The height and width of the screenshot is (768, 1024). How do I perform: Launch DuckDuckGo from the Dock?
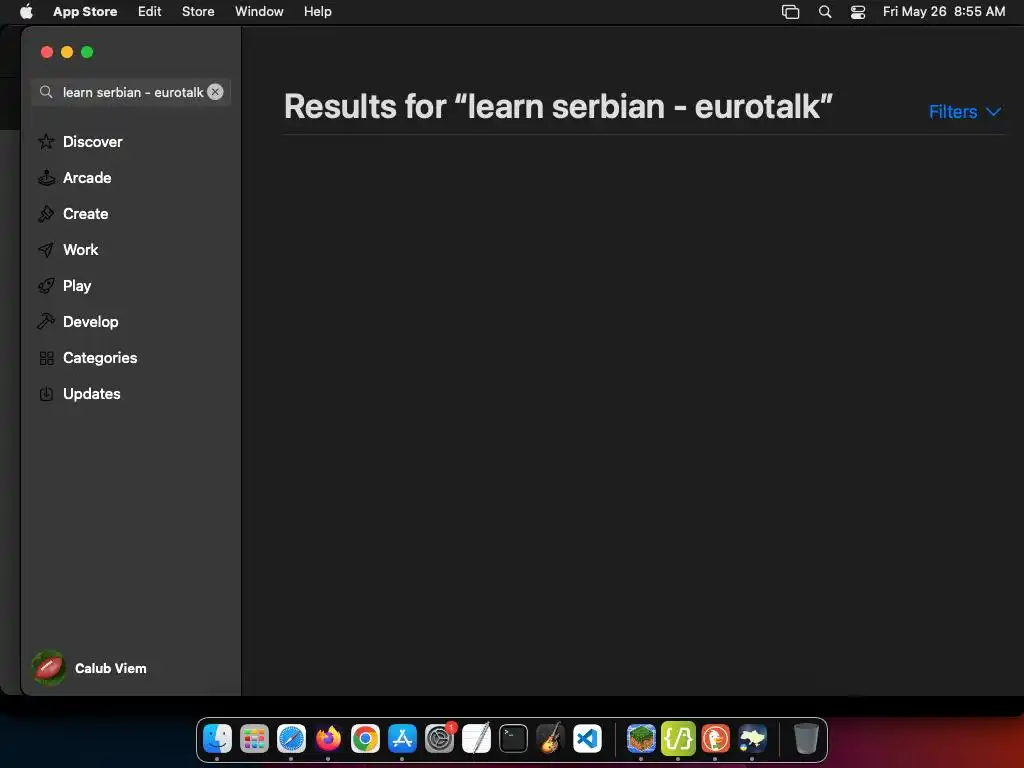pyautogui.click(x=715, y=739)
